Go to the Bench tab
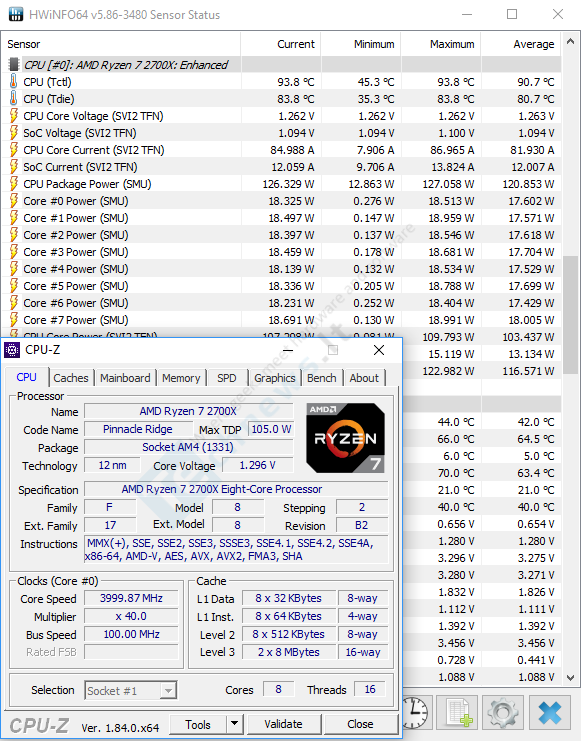Screen dimensions: 581x741 [322, 378]
